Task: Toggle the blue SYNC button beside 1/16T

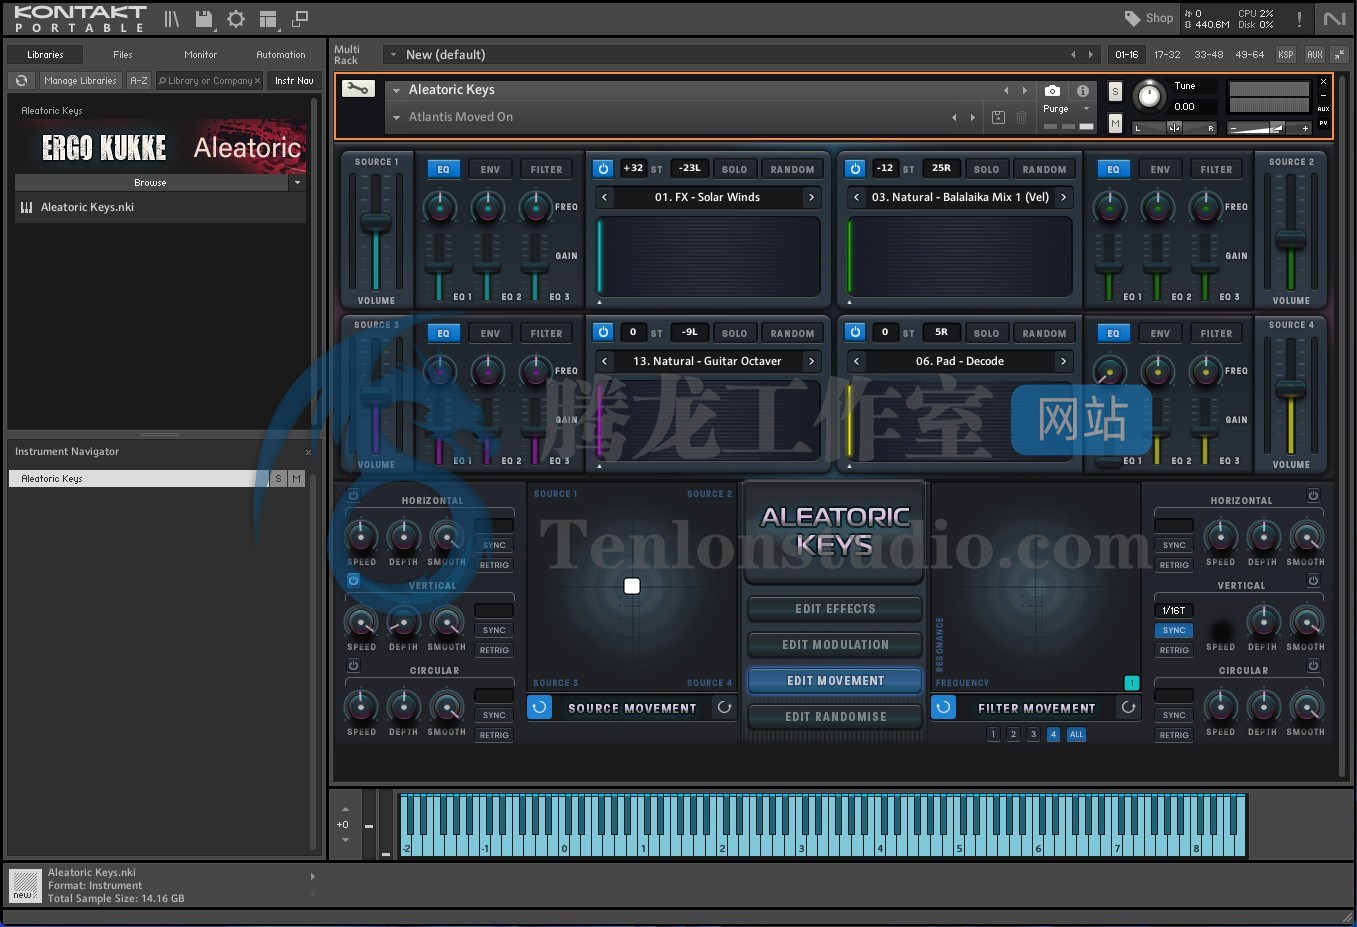Action: tap(1174, 631)
